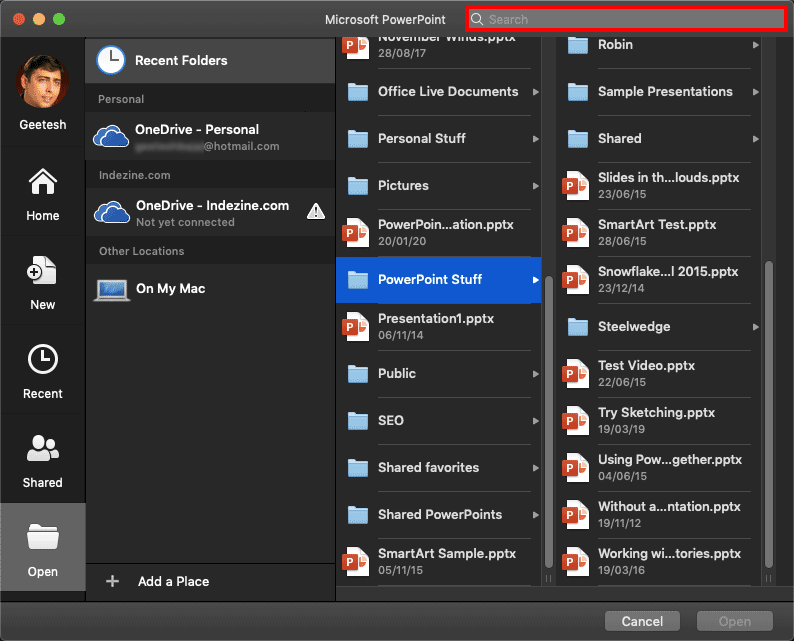
Task: Expand the Personal Stuff folder arrow
Action: click(535, 139)
